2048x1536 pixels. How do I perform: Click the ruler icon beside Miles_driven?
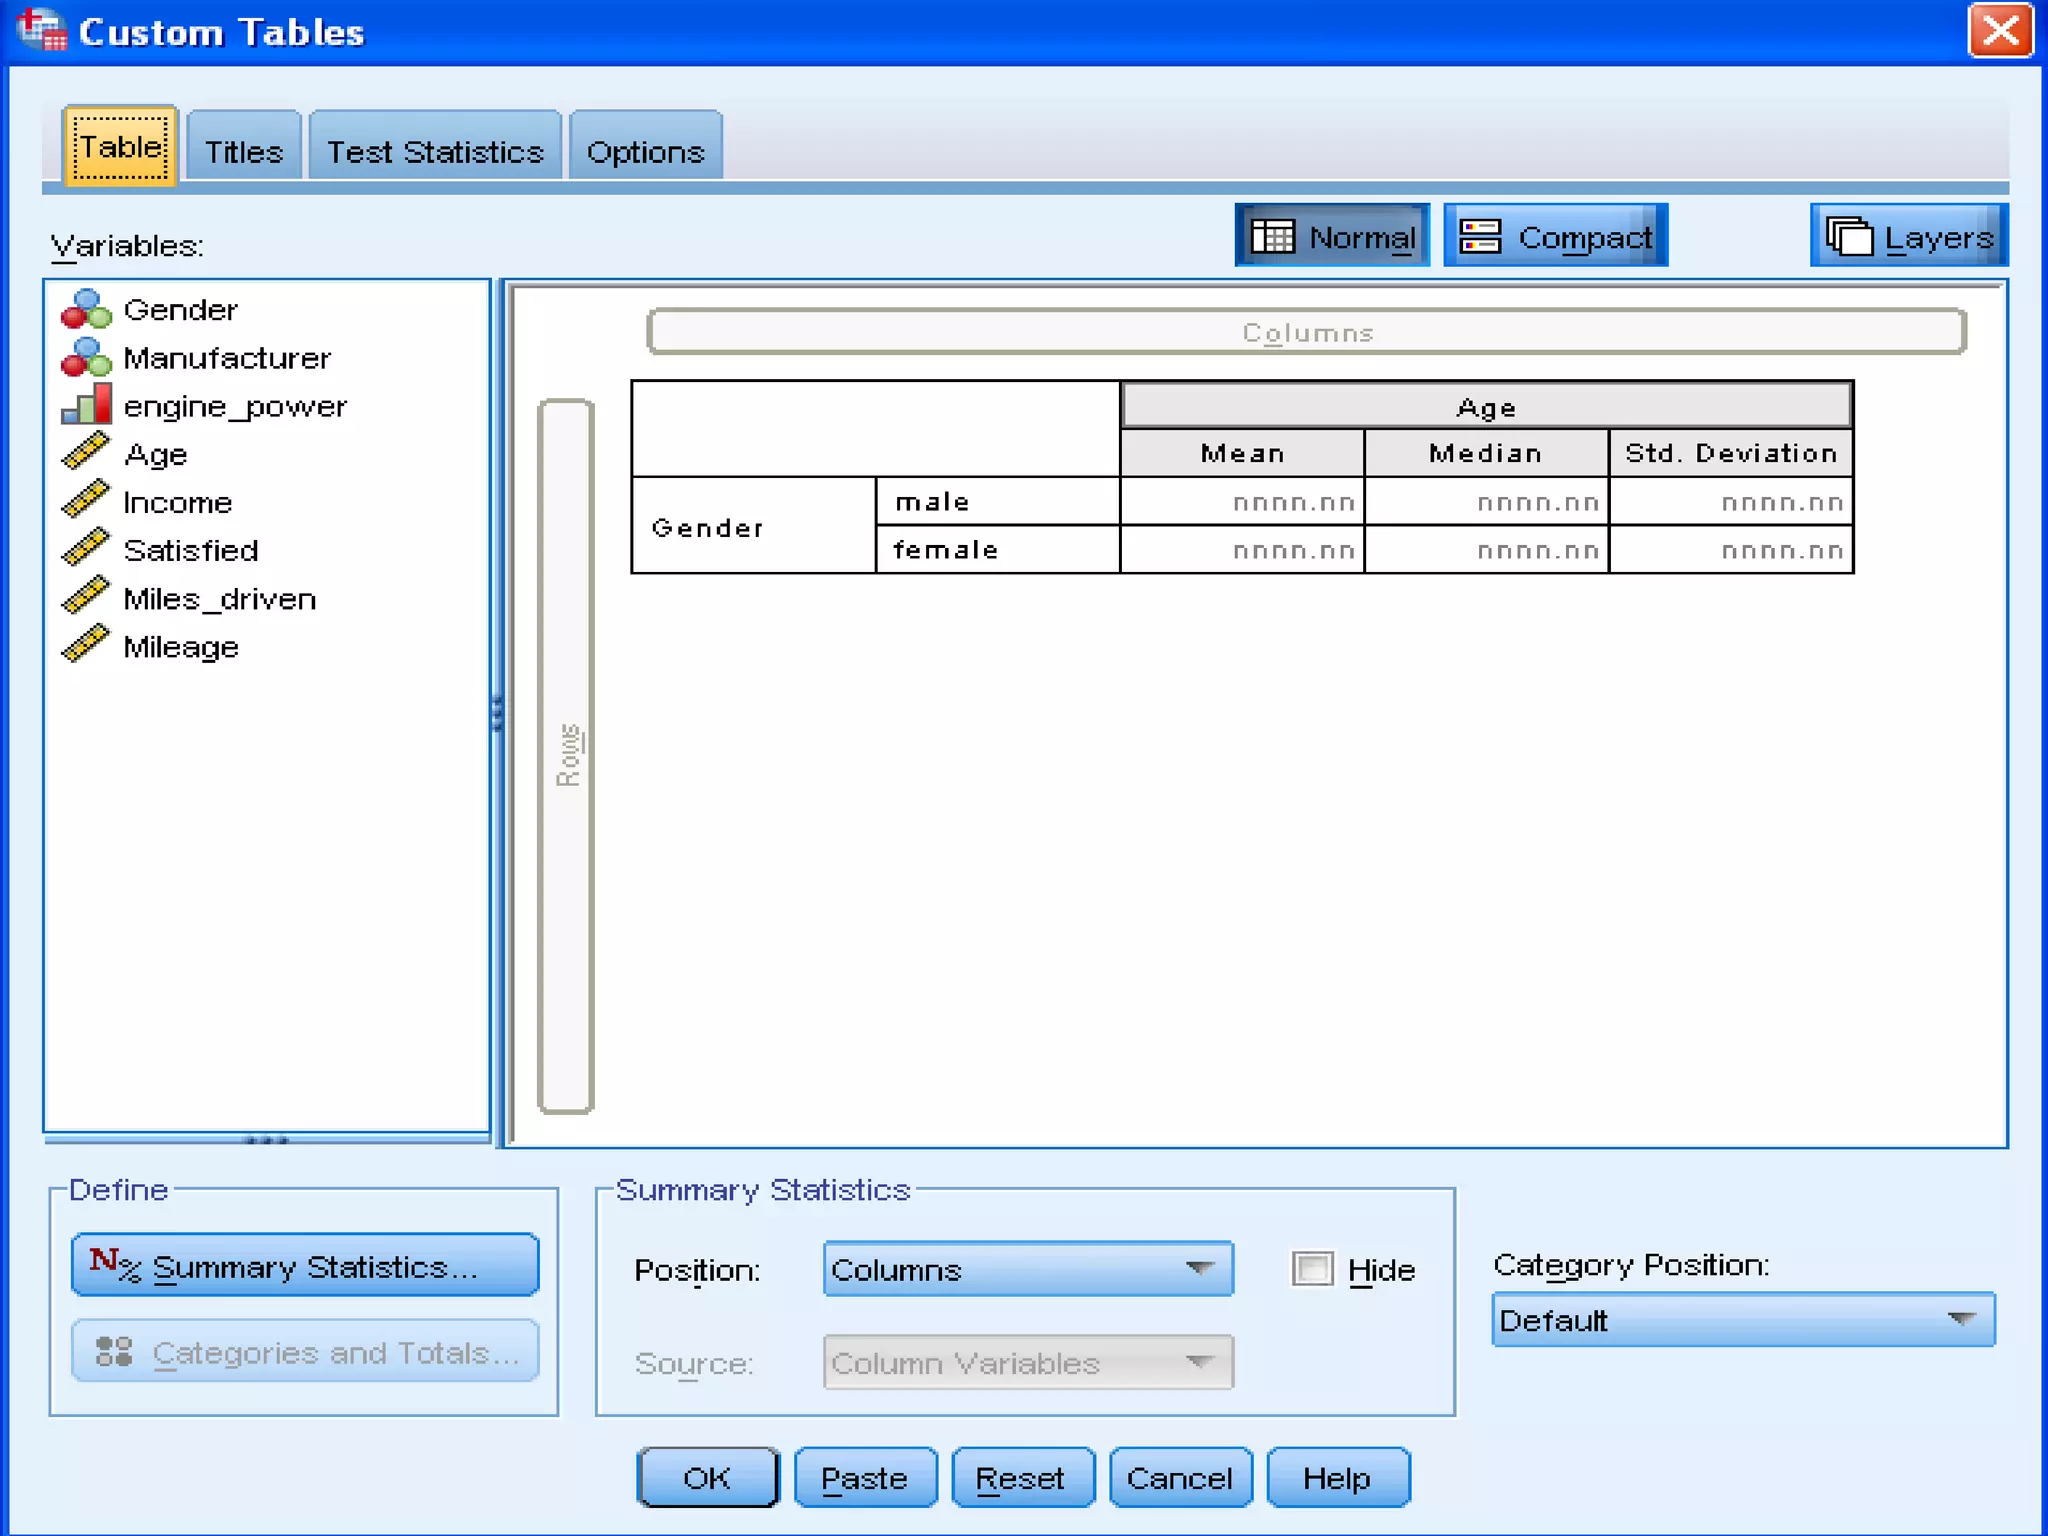pos(86,596)
